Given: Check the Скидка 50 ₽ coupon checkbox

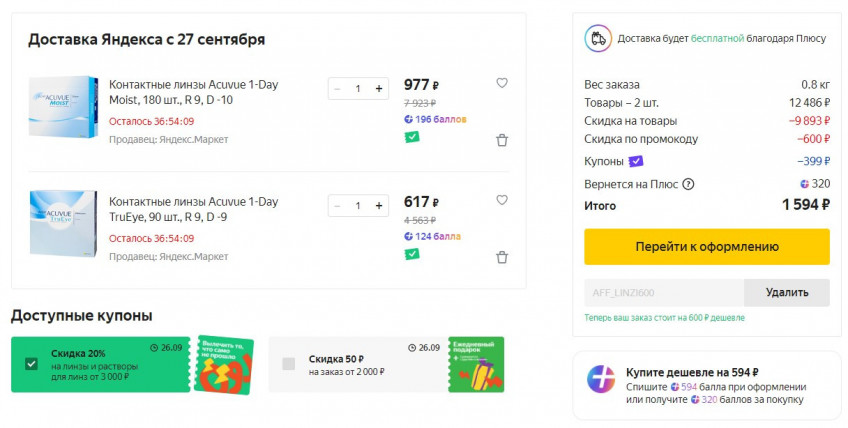Looking at the screenshot, I should pos(289,364).
